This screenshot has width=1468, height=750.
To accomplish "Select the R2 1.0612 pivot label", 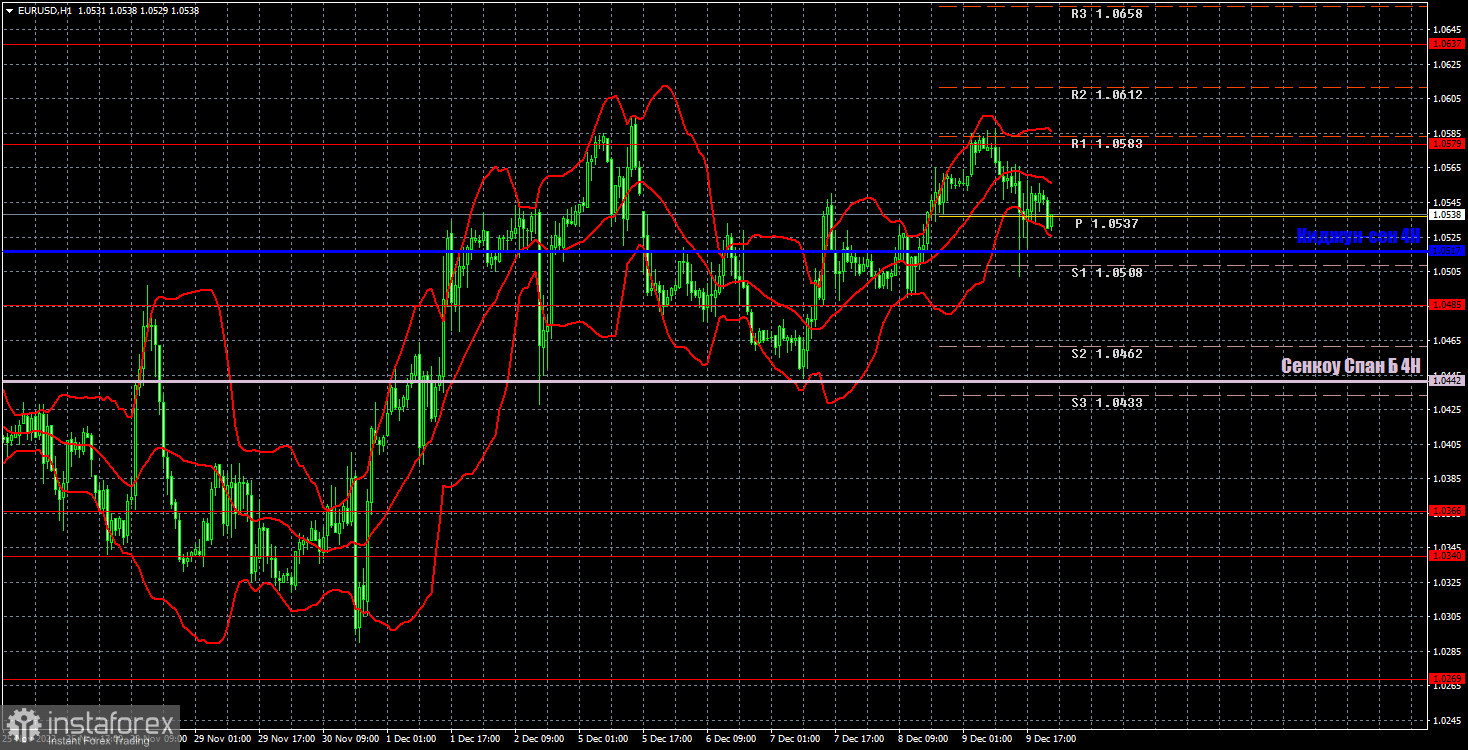I will coord(1106,95).
